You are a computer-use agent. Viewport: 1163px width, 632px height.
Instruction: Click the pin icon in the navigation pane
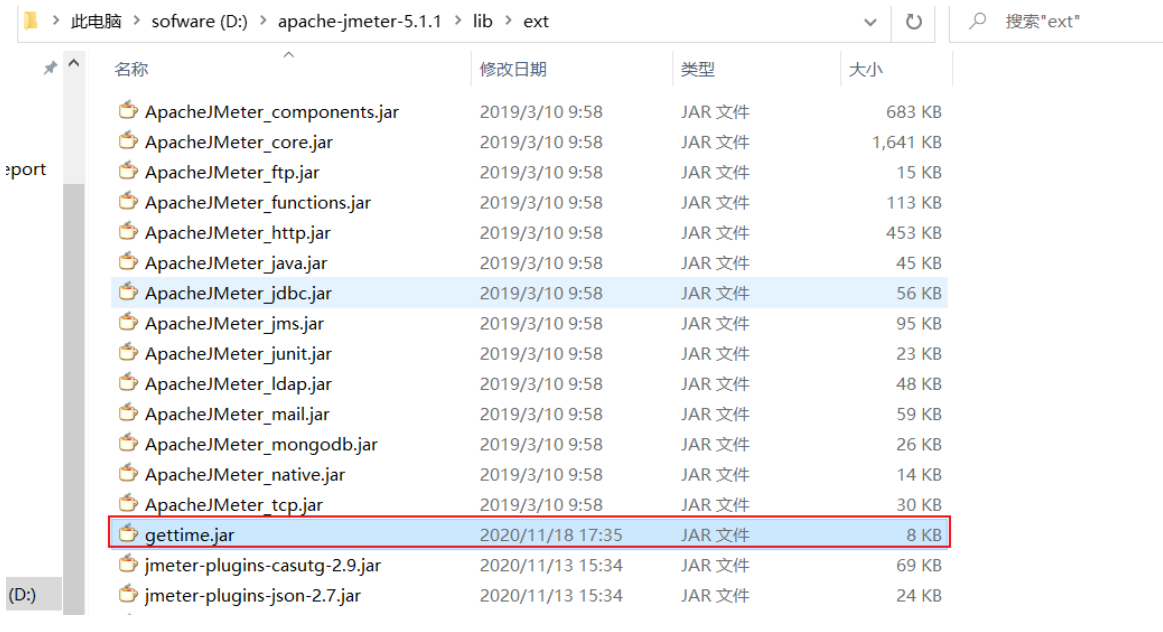tap(50, 68)
